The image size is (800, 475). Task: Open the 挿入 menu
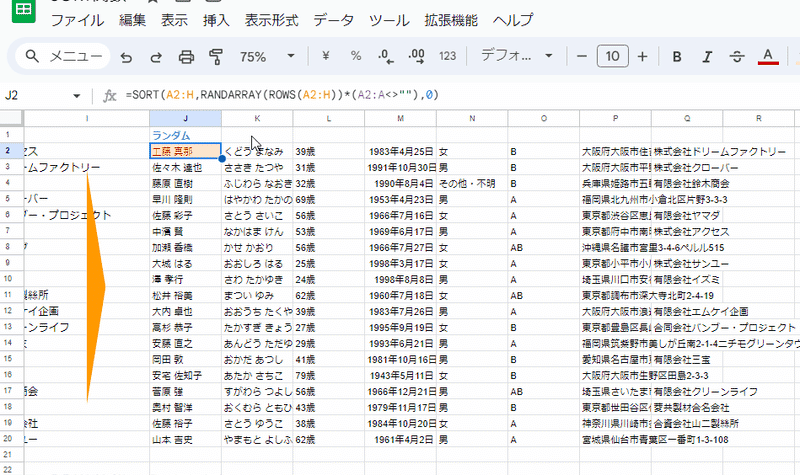click(216, 20)
